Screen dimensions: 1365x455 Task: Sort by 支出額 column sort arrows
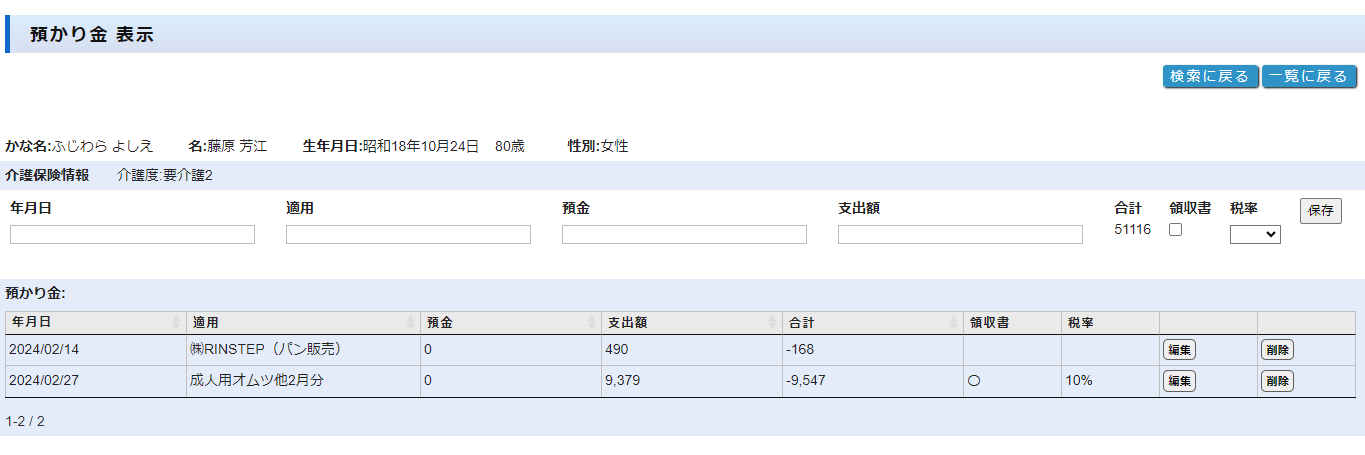point(772,323)
